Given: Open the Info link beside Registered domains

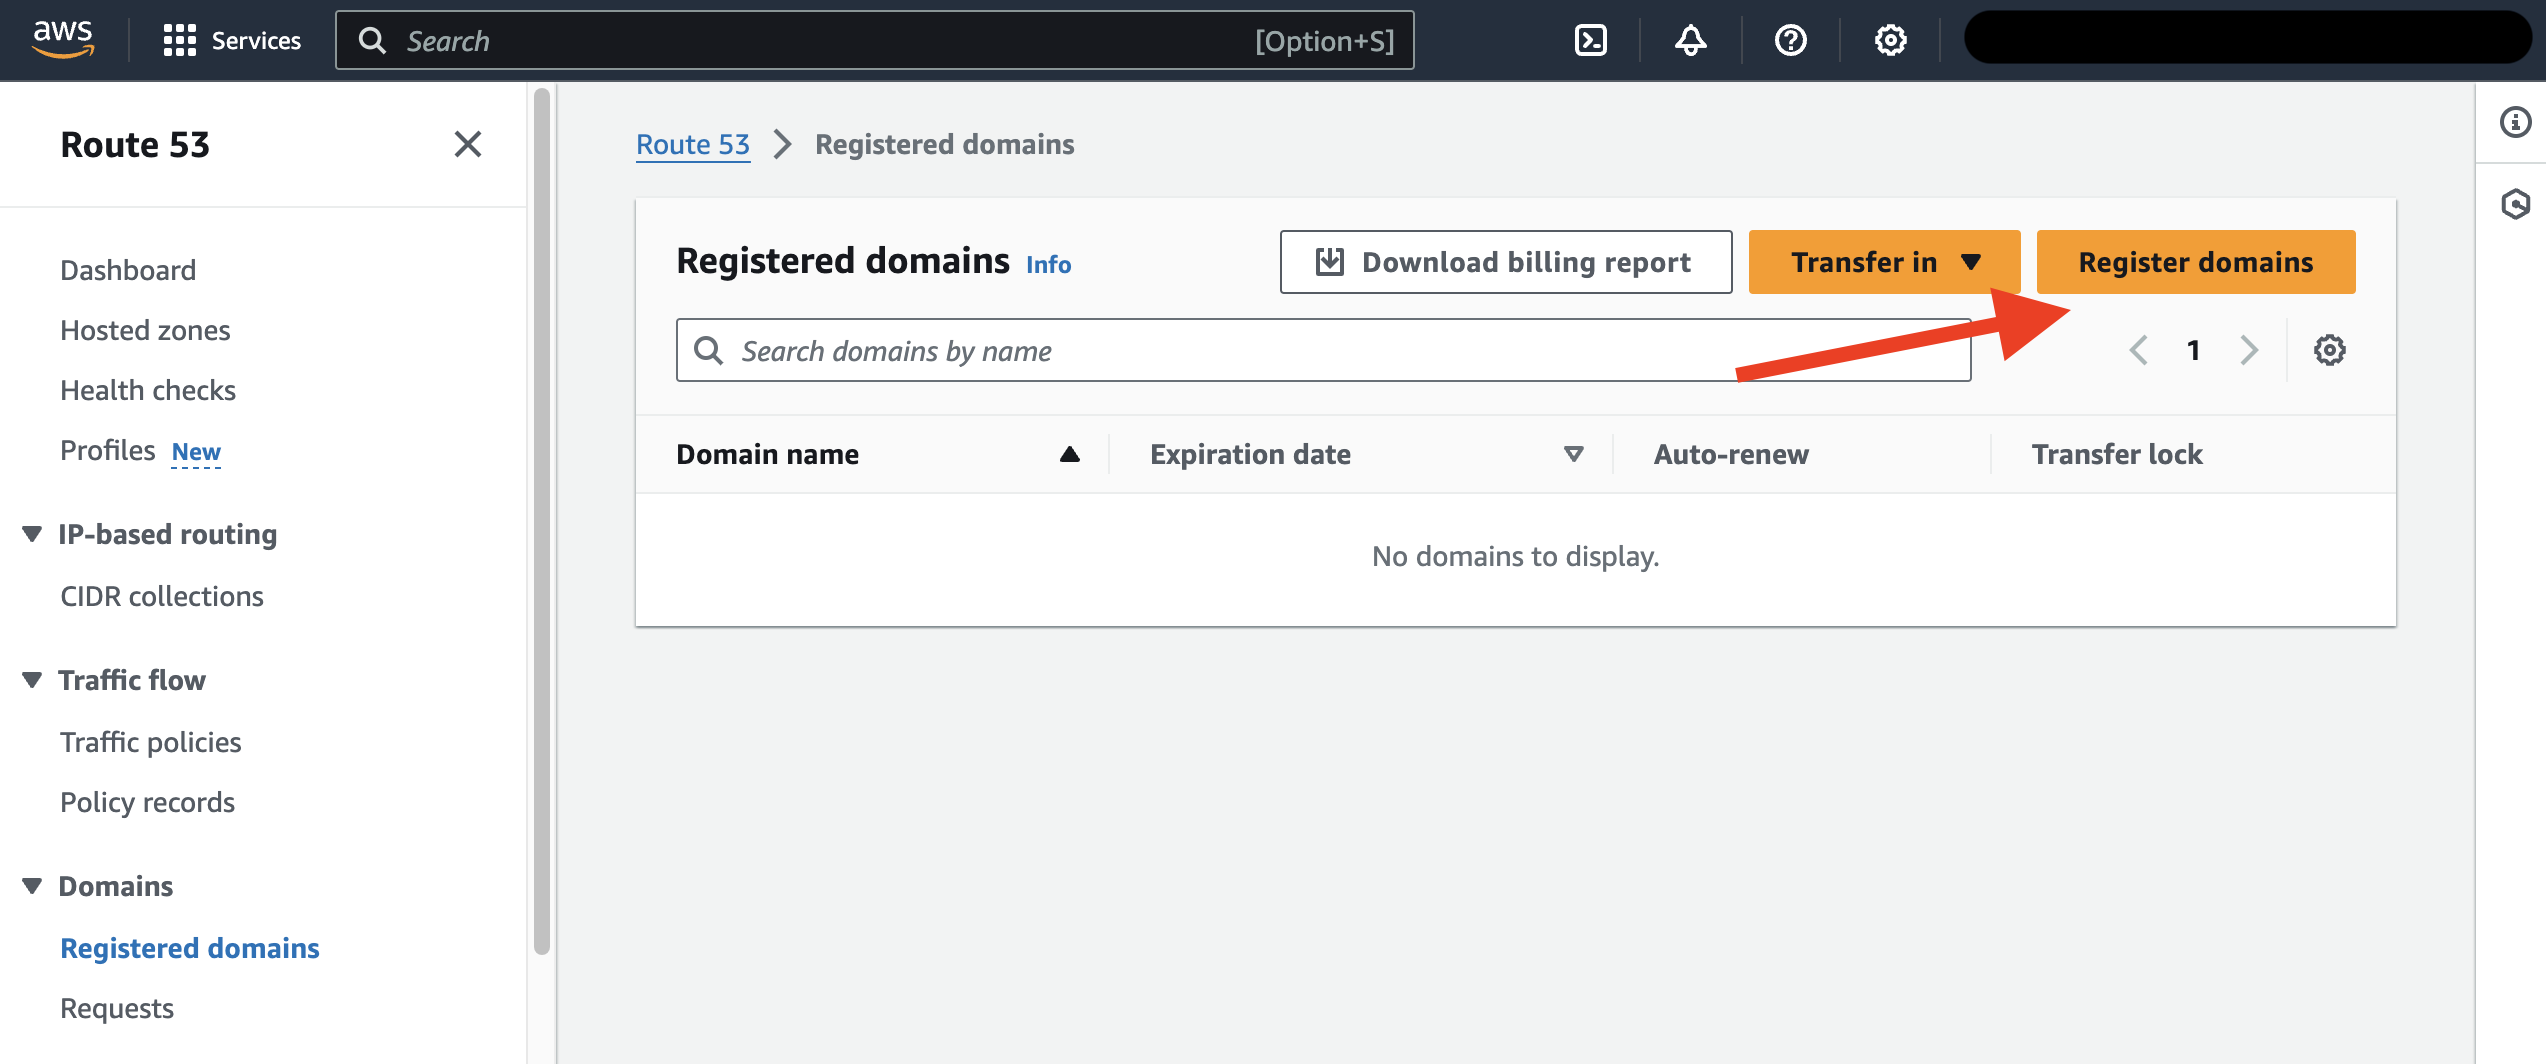Looking at the screenshot, I should click(1048, 264).
